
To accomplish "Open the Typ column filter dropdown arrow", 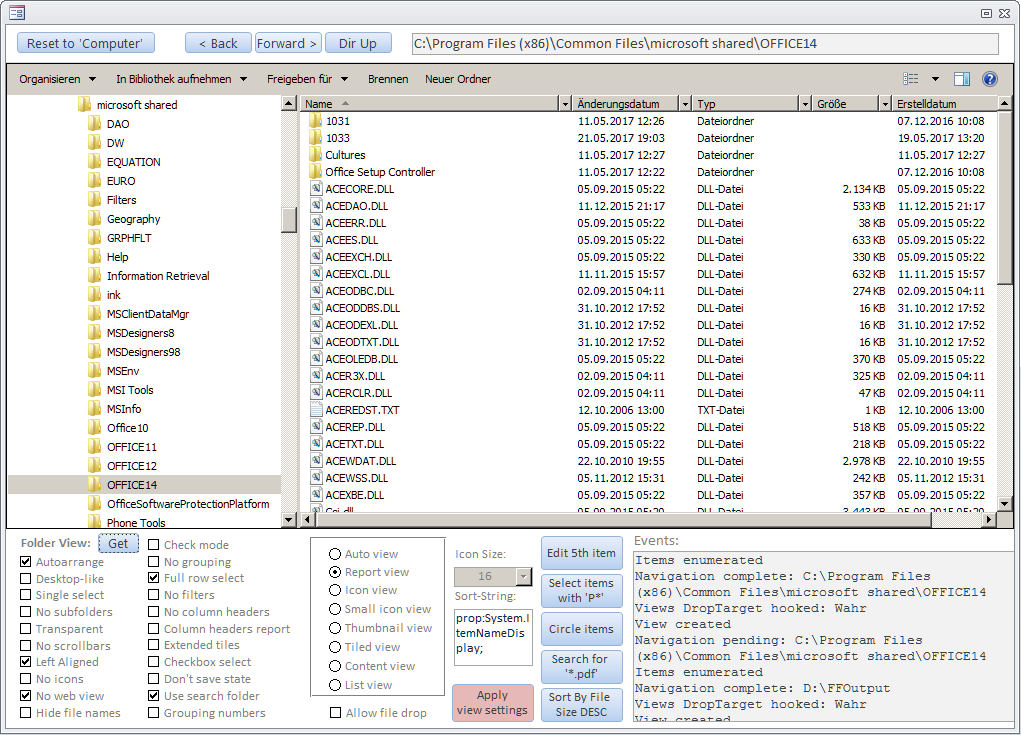I will point(805,104).
